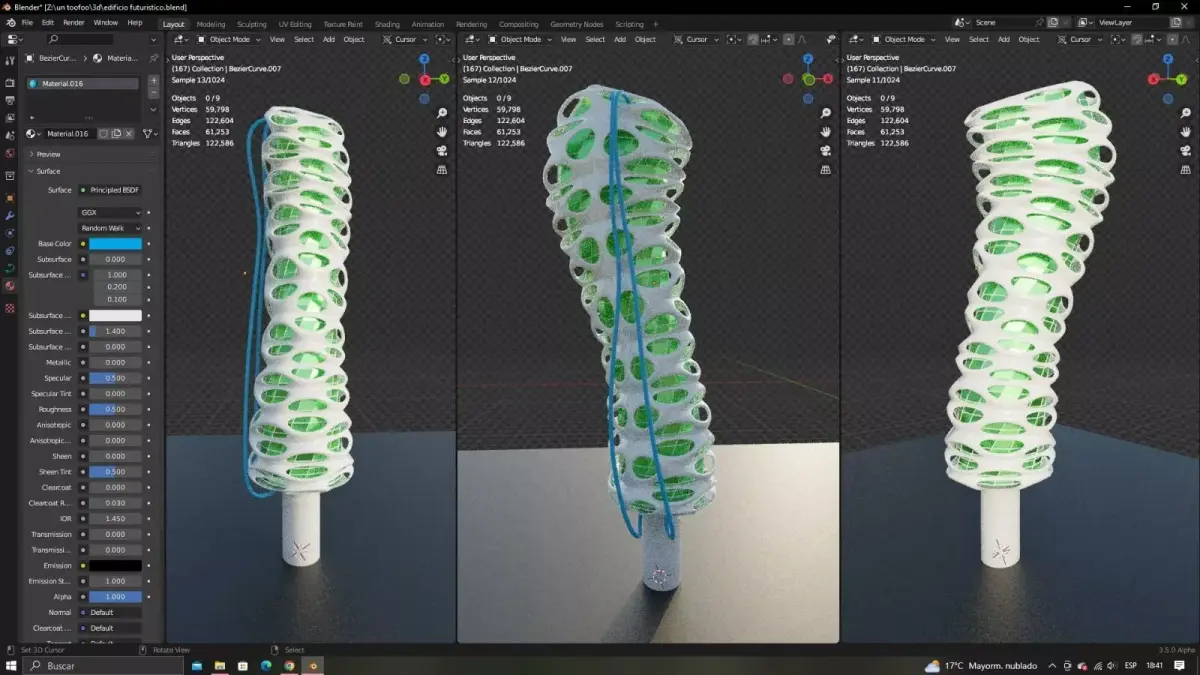Image resolution: width=1200 pixels, height=675 pixels.
Task: Click pan hand gizmo in Sample 13/1024 viewport
Action: (442, 132)
